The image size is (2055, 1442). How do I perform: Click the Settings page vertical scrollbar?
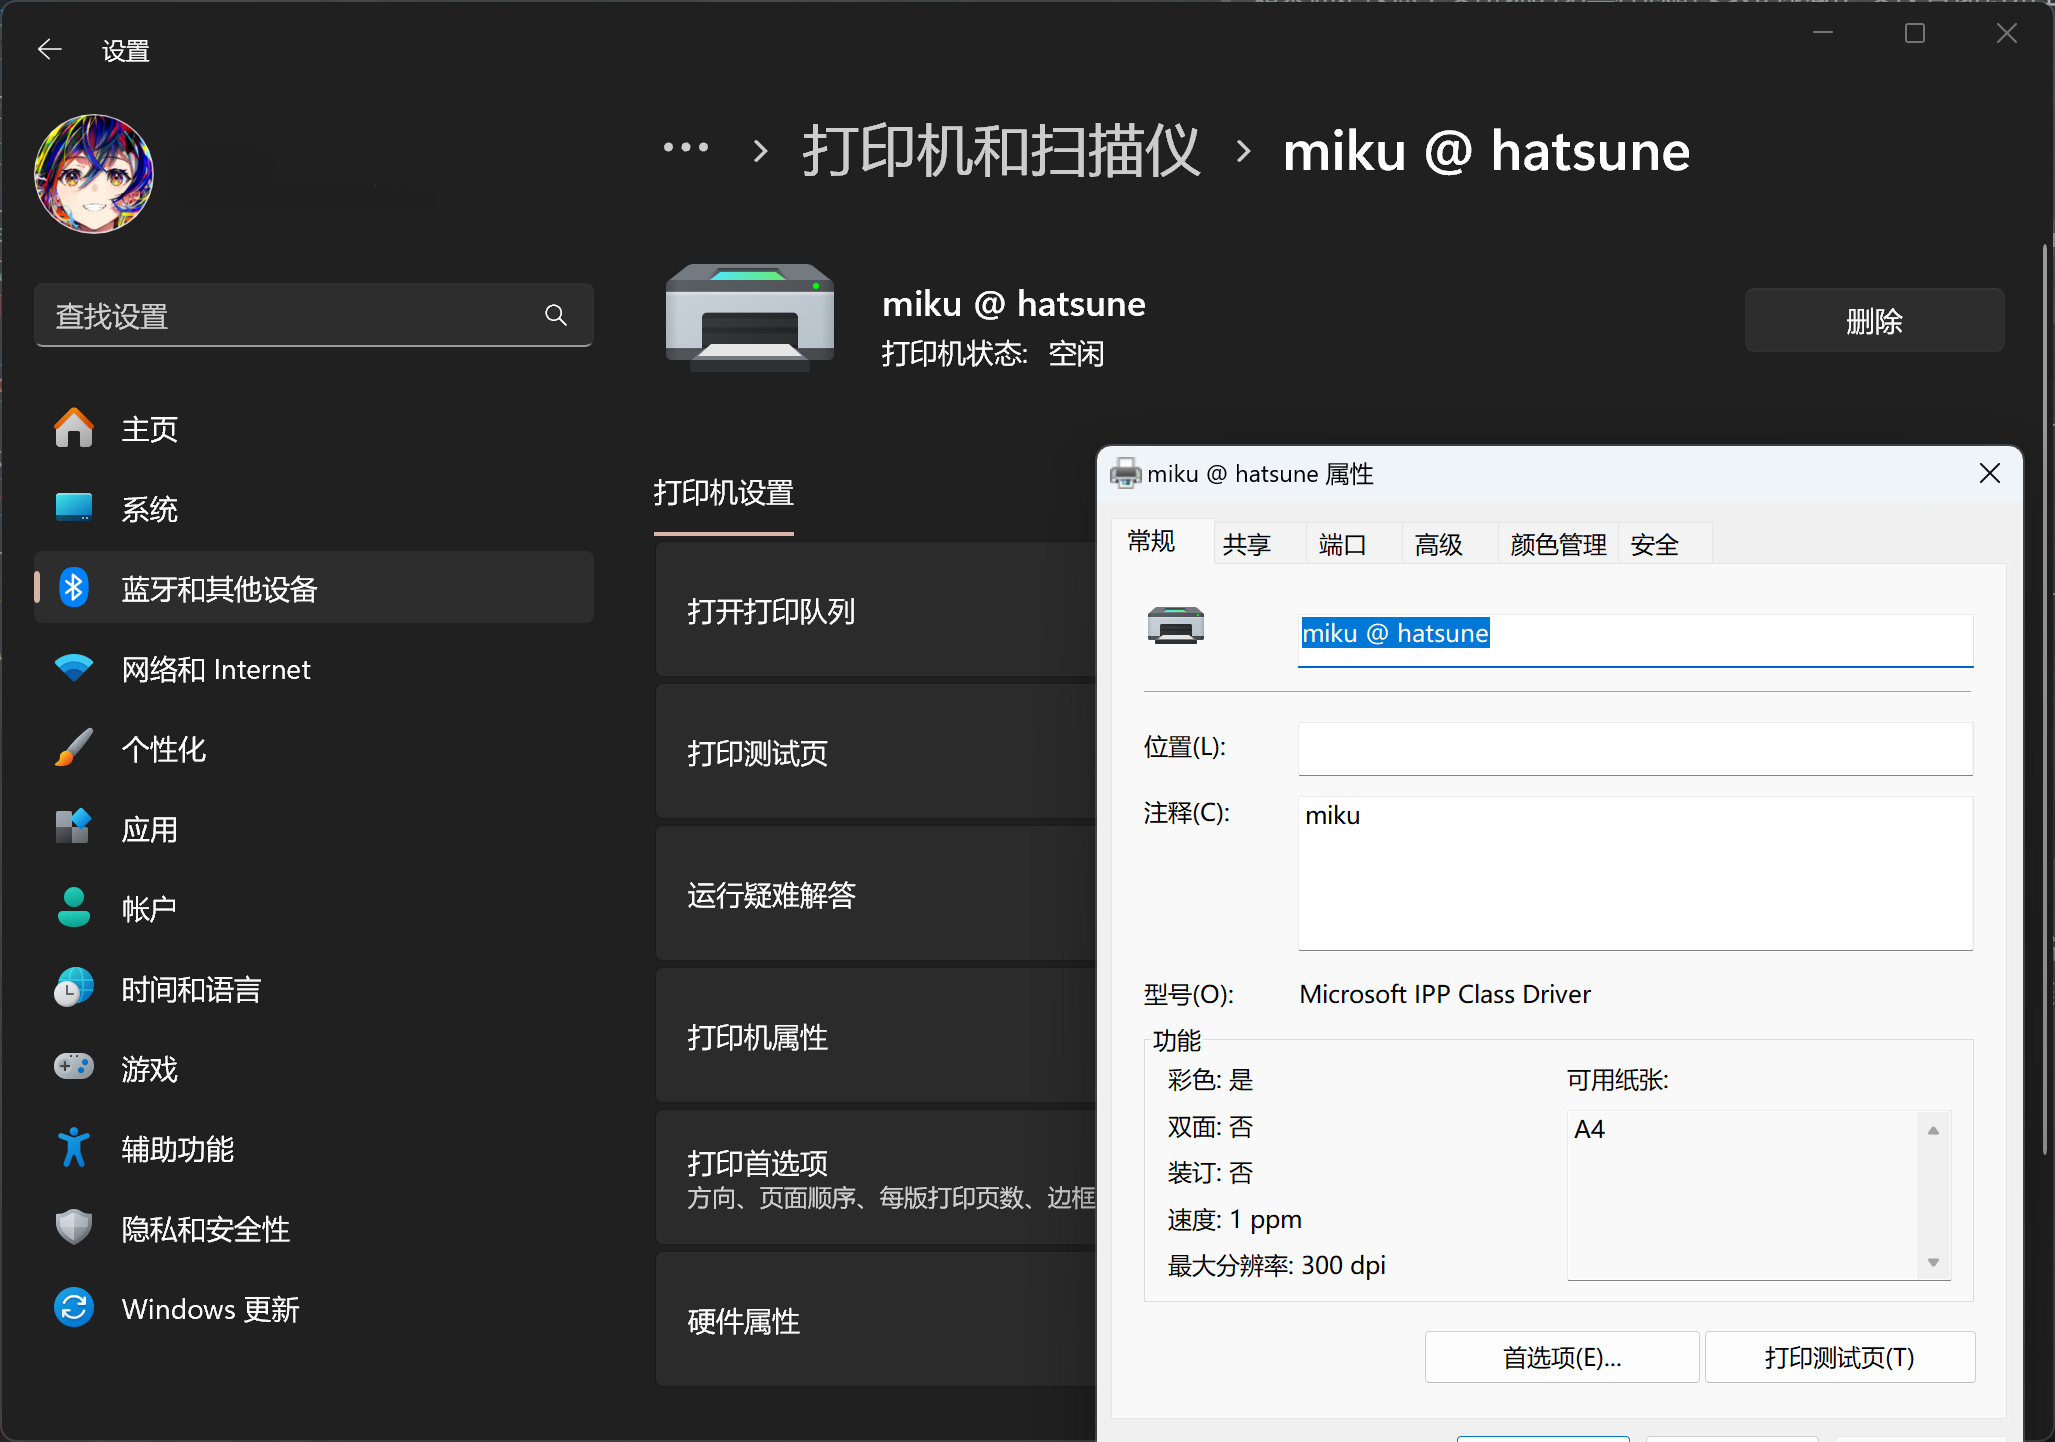point(2045,700)
